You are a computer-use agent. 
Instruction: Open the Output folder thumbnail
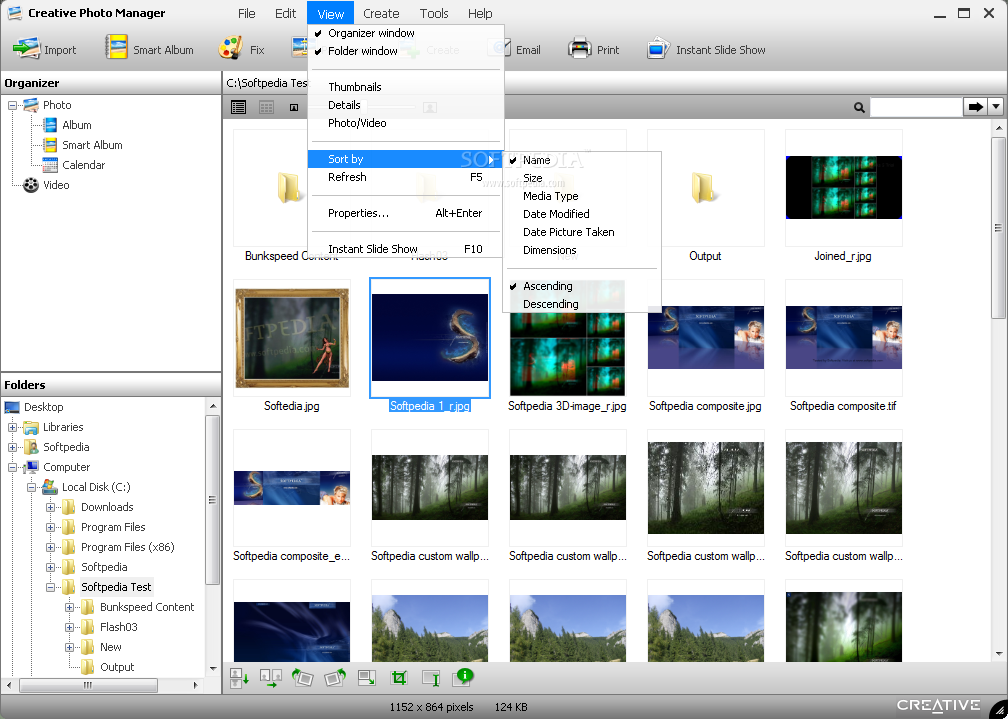pyautogui.click(x=705, y=189)
